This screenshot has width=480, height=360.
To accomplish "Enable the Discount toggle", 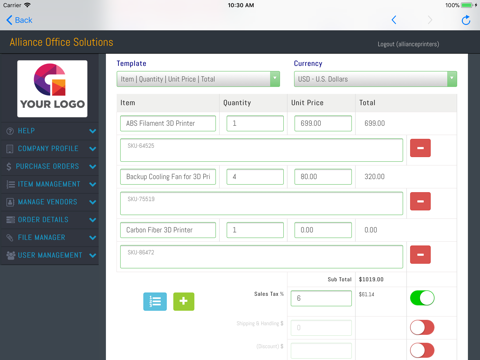I will 422,351.
